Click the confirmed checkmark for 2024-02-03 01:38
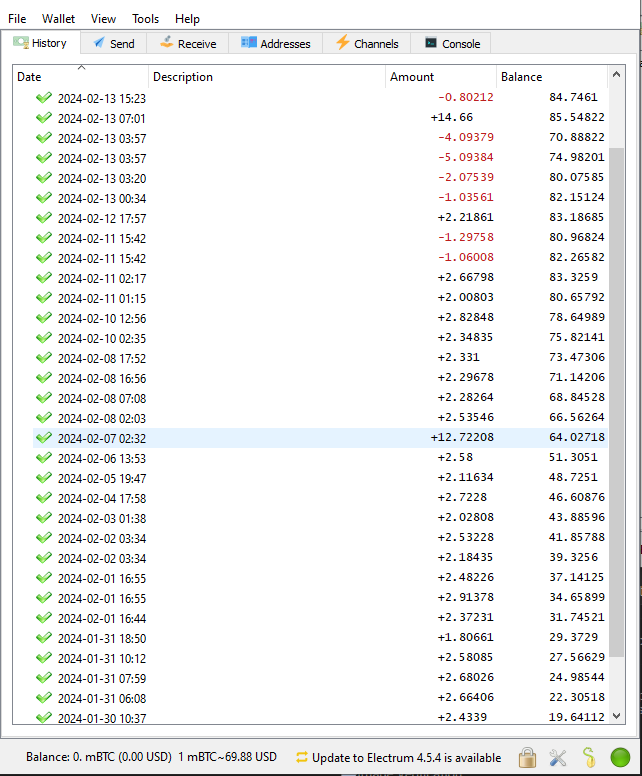The width and height of the screenshot is (642, 776). pos(44,518)
